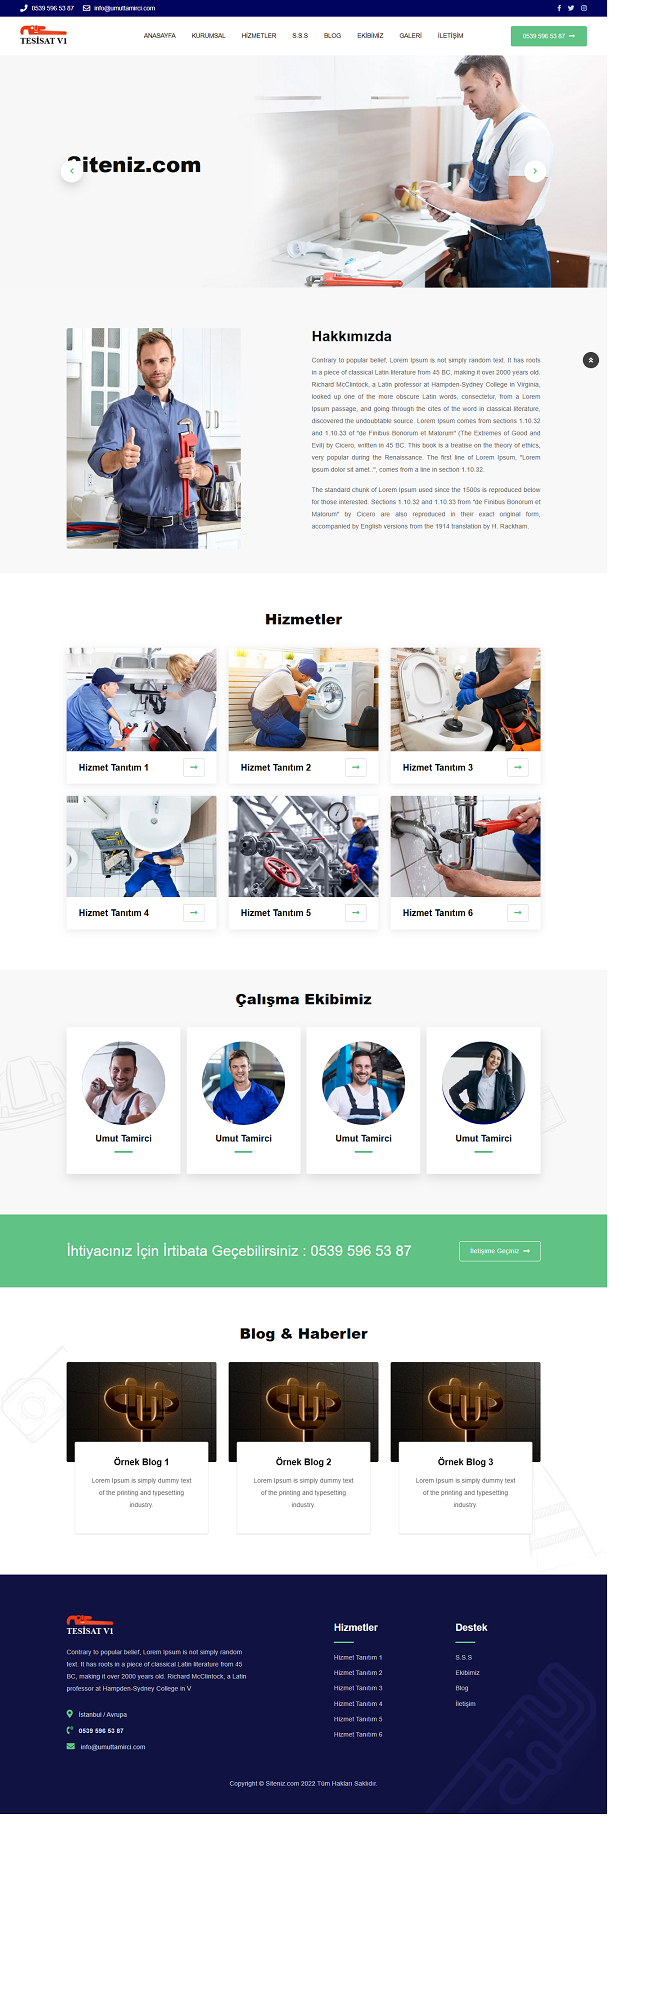Click the İletişime Geçiniz button
The height and width of the screenshot is (2013, 667).
[x=500, y=1251]
